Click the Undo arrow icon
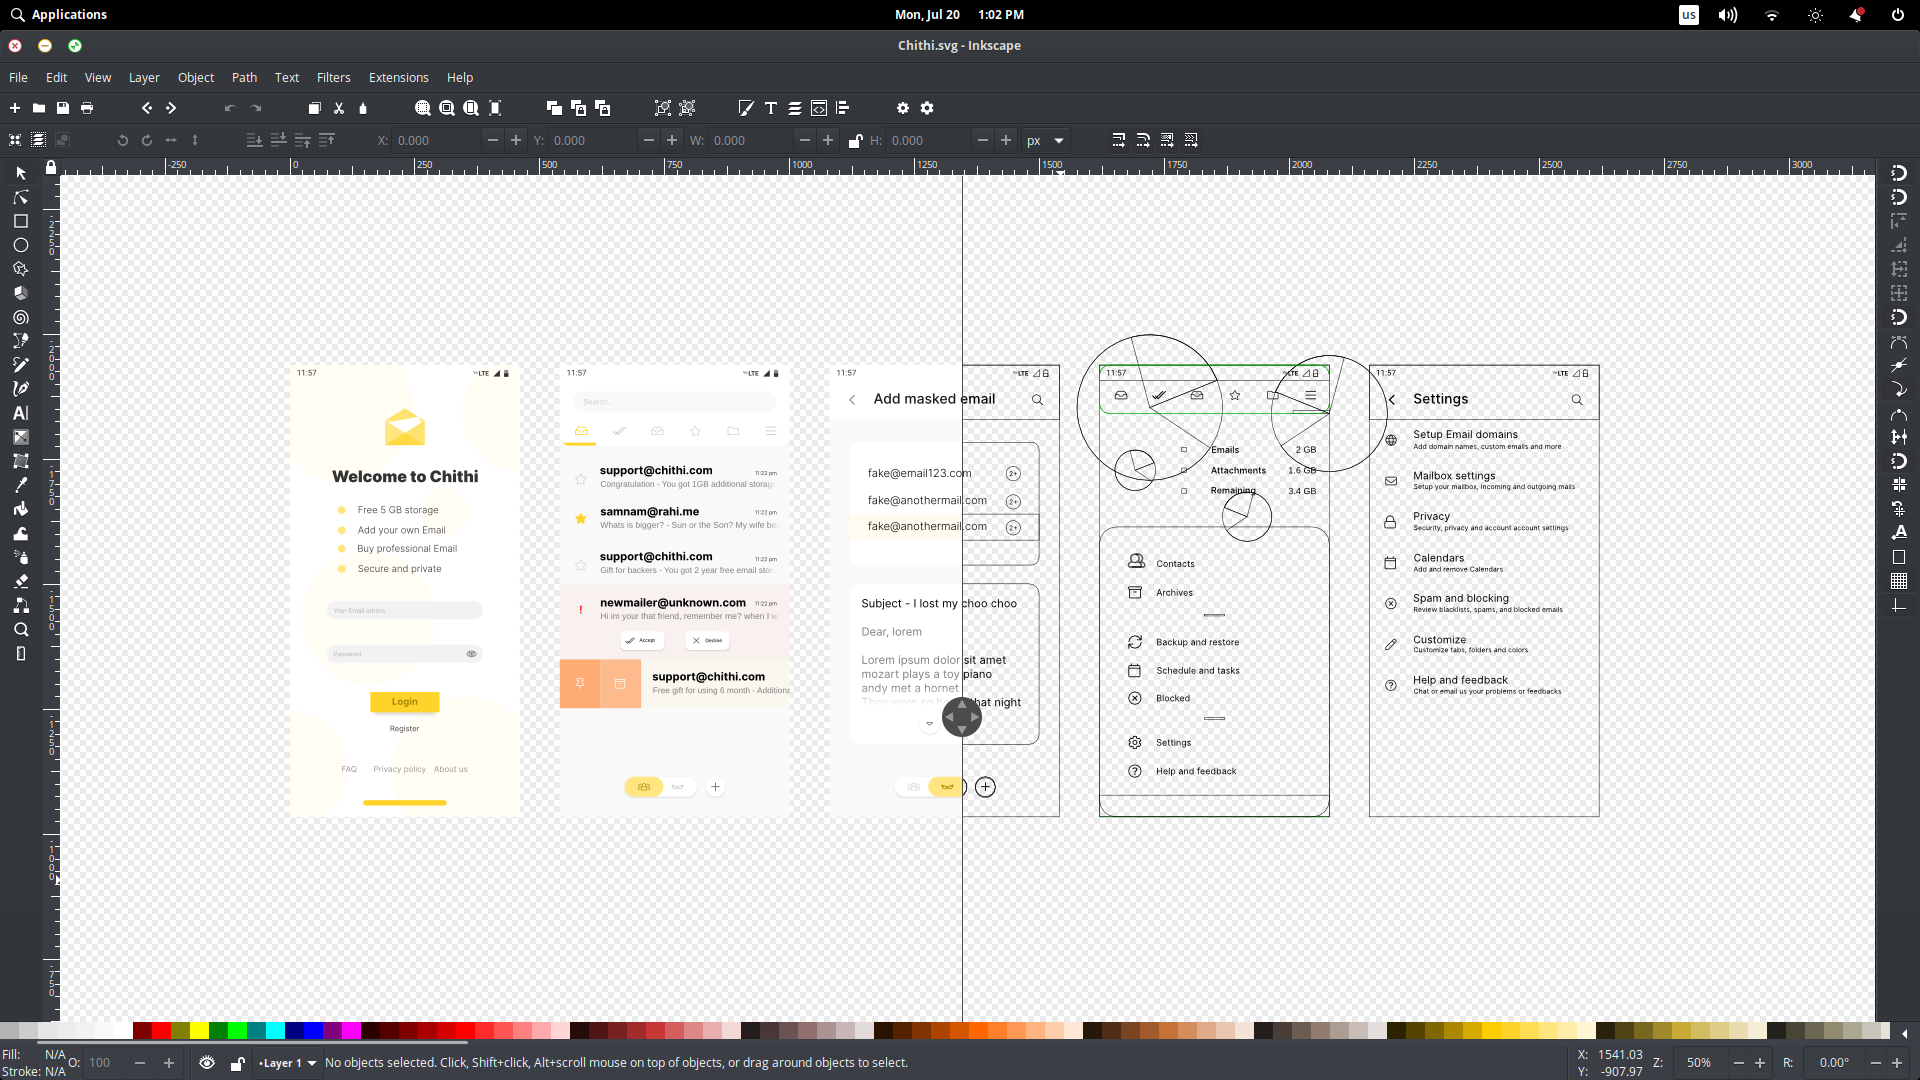Viewport: 1920px width, 1080px height. (230, 108)
